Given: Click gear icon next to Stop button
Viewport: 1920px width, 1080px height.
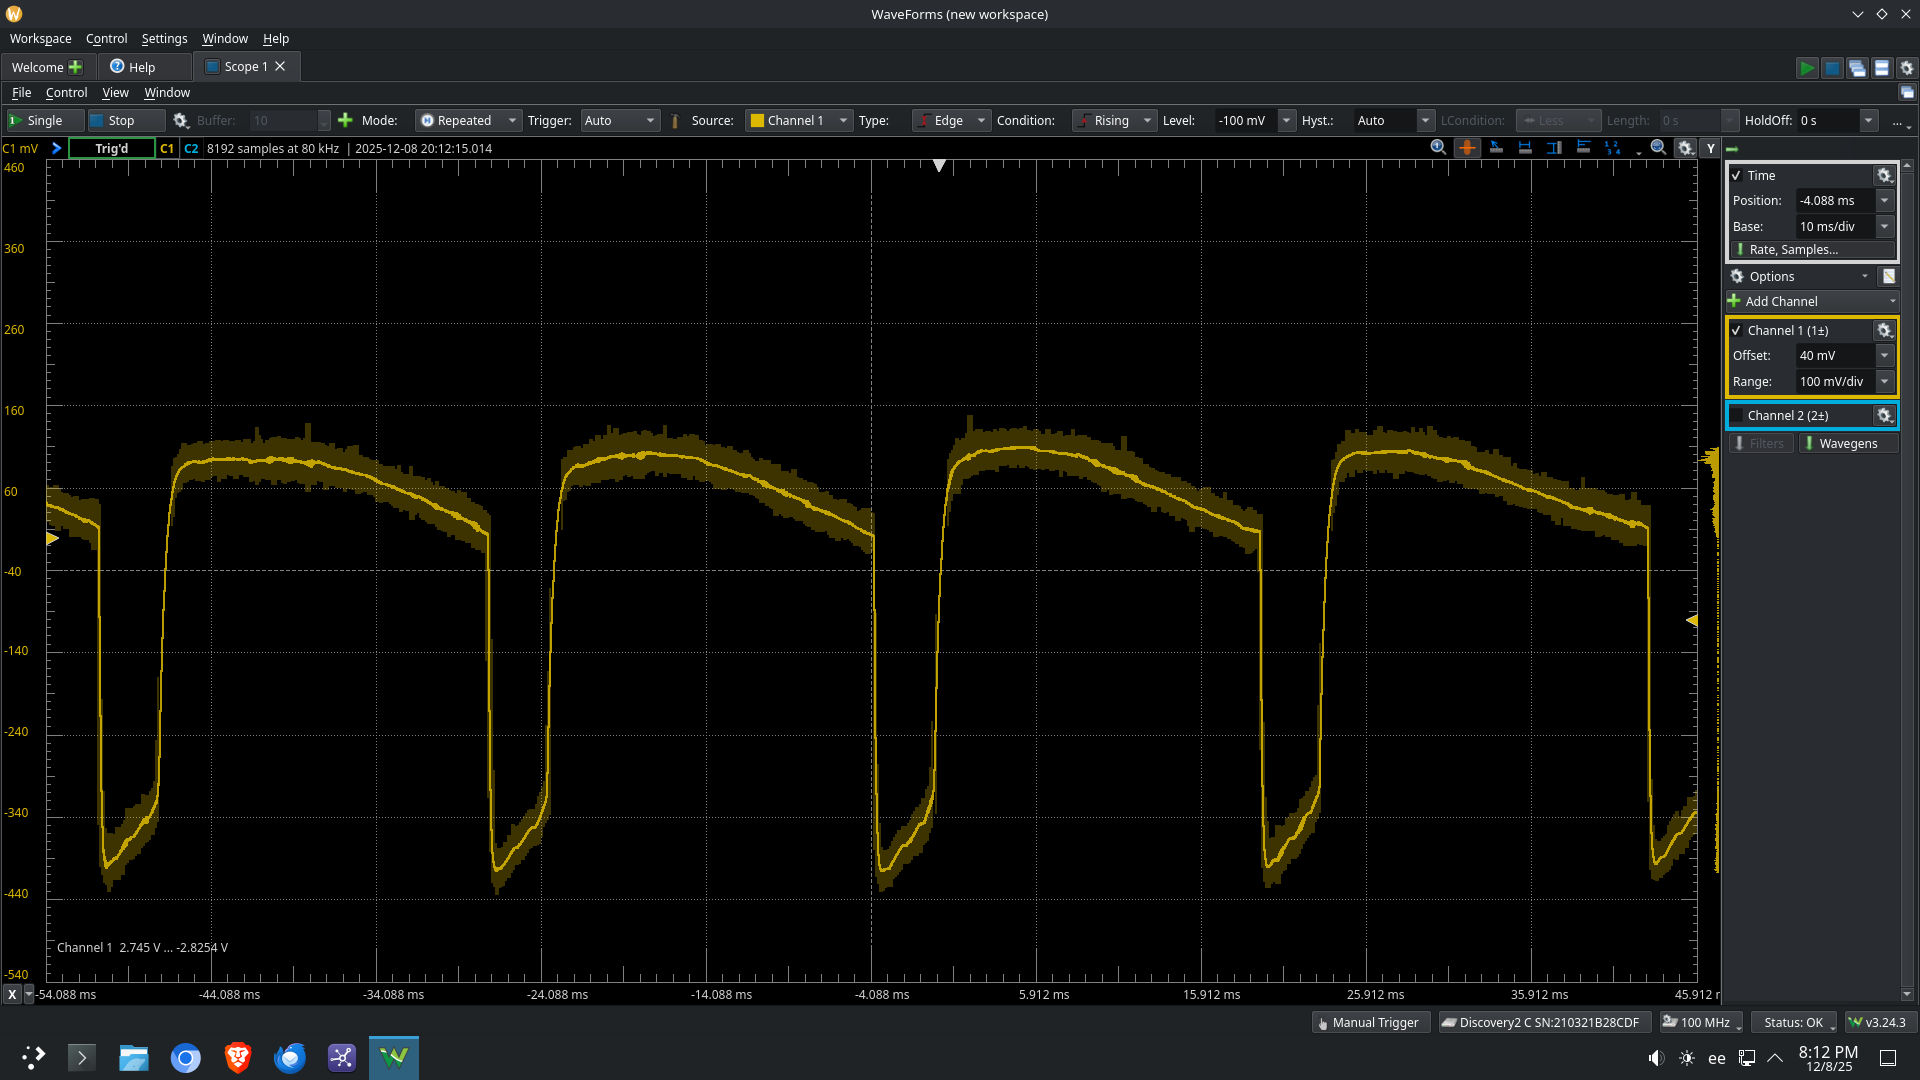Looking at the screenshot, I should coord(181,121).
